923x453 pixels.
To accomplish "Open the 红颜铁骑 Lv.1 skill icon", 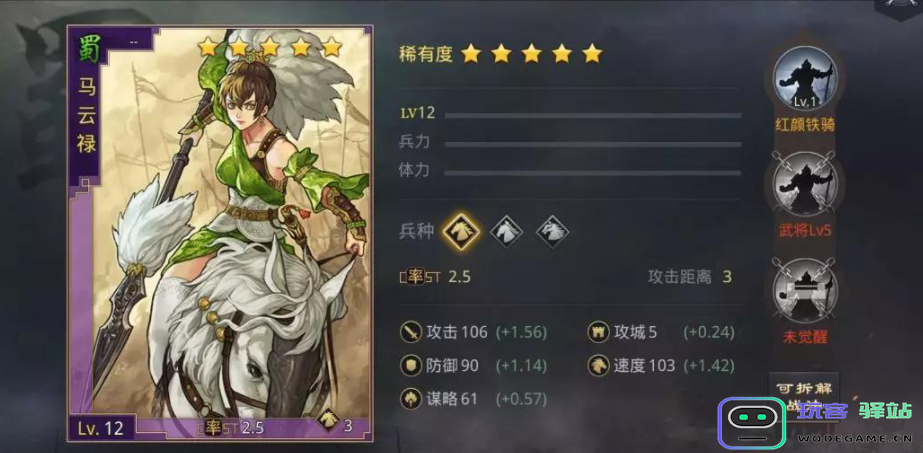I will [805, 79].
